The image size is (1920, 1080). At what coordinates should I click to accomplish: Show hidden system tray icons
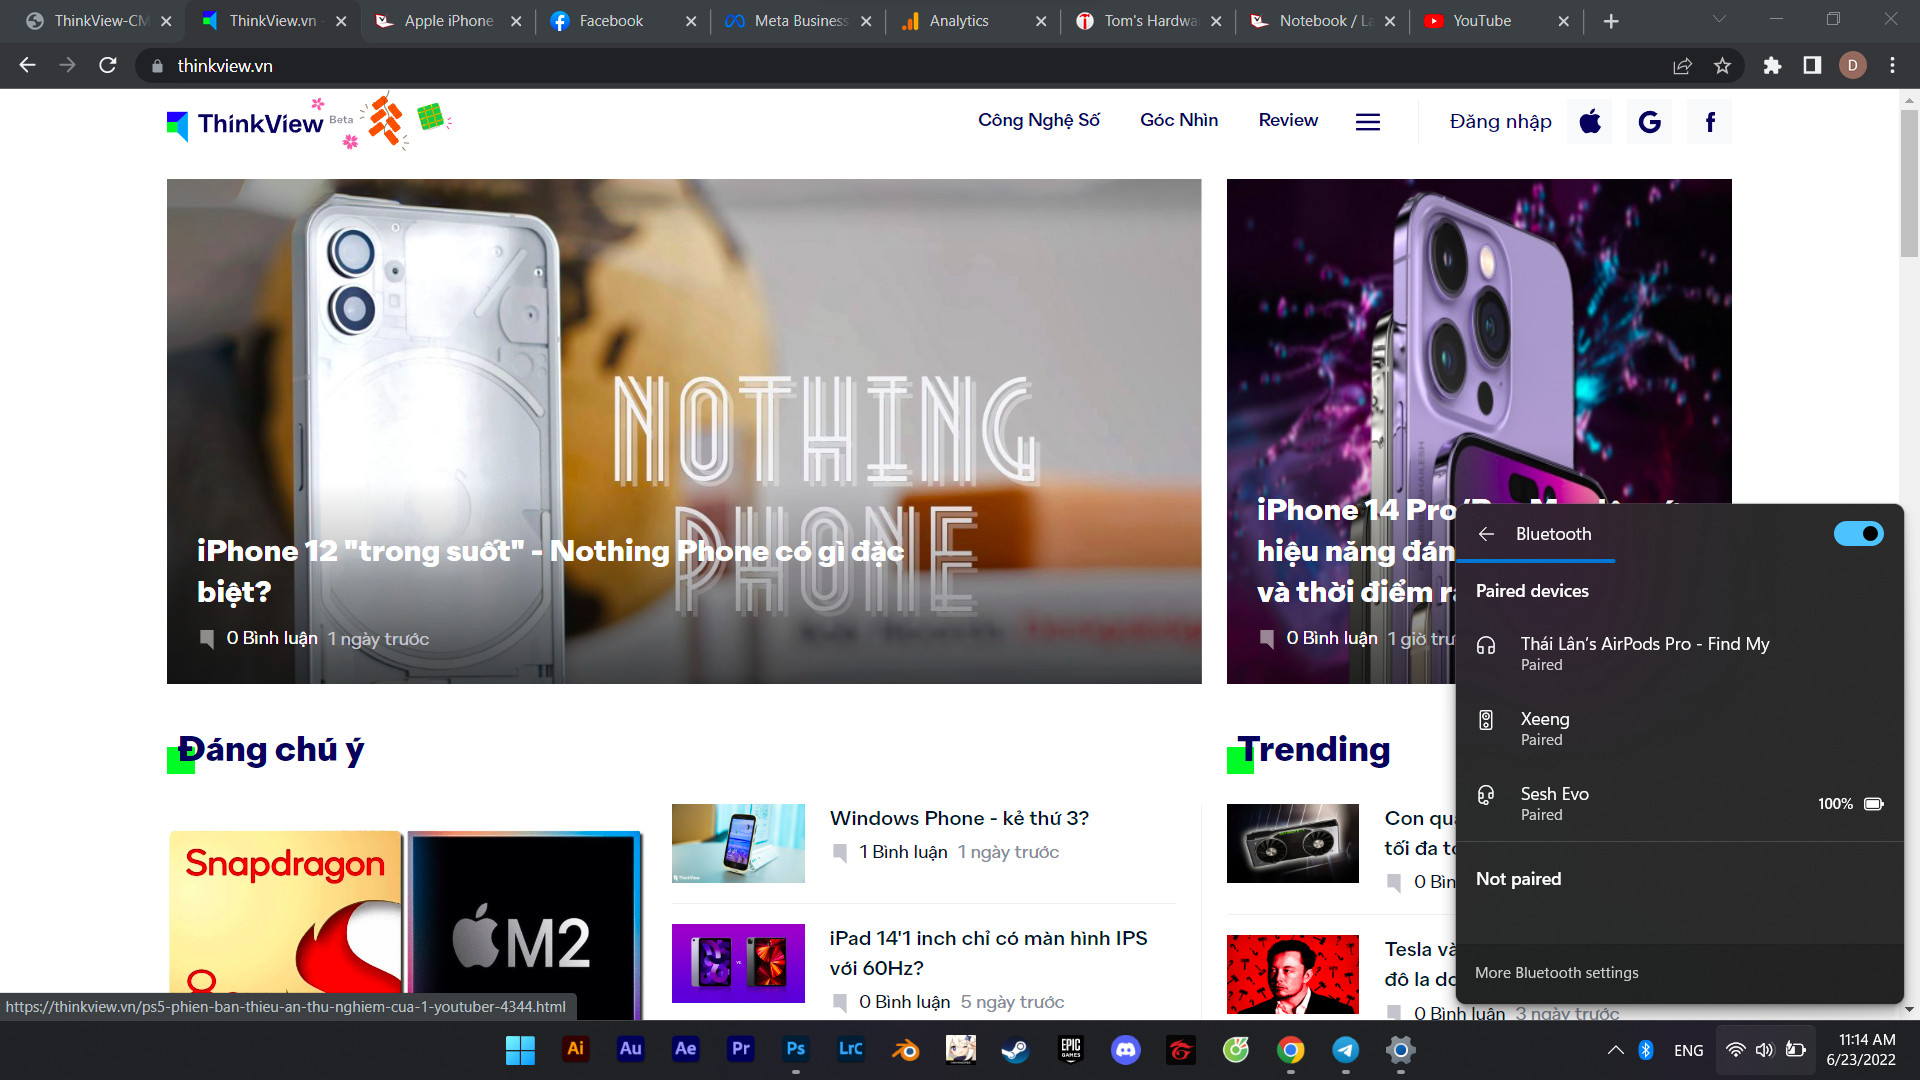pyautogui.click(x=1615, y=1050)
